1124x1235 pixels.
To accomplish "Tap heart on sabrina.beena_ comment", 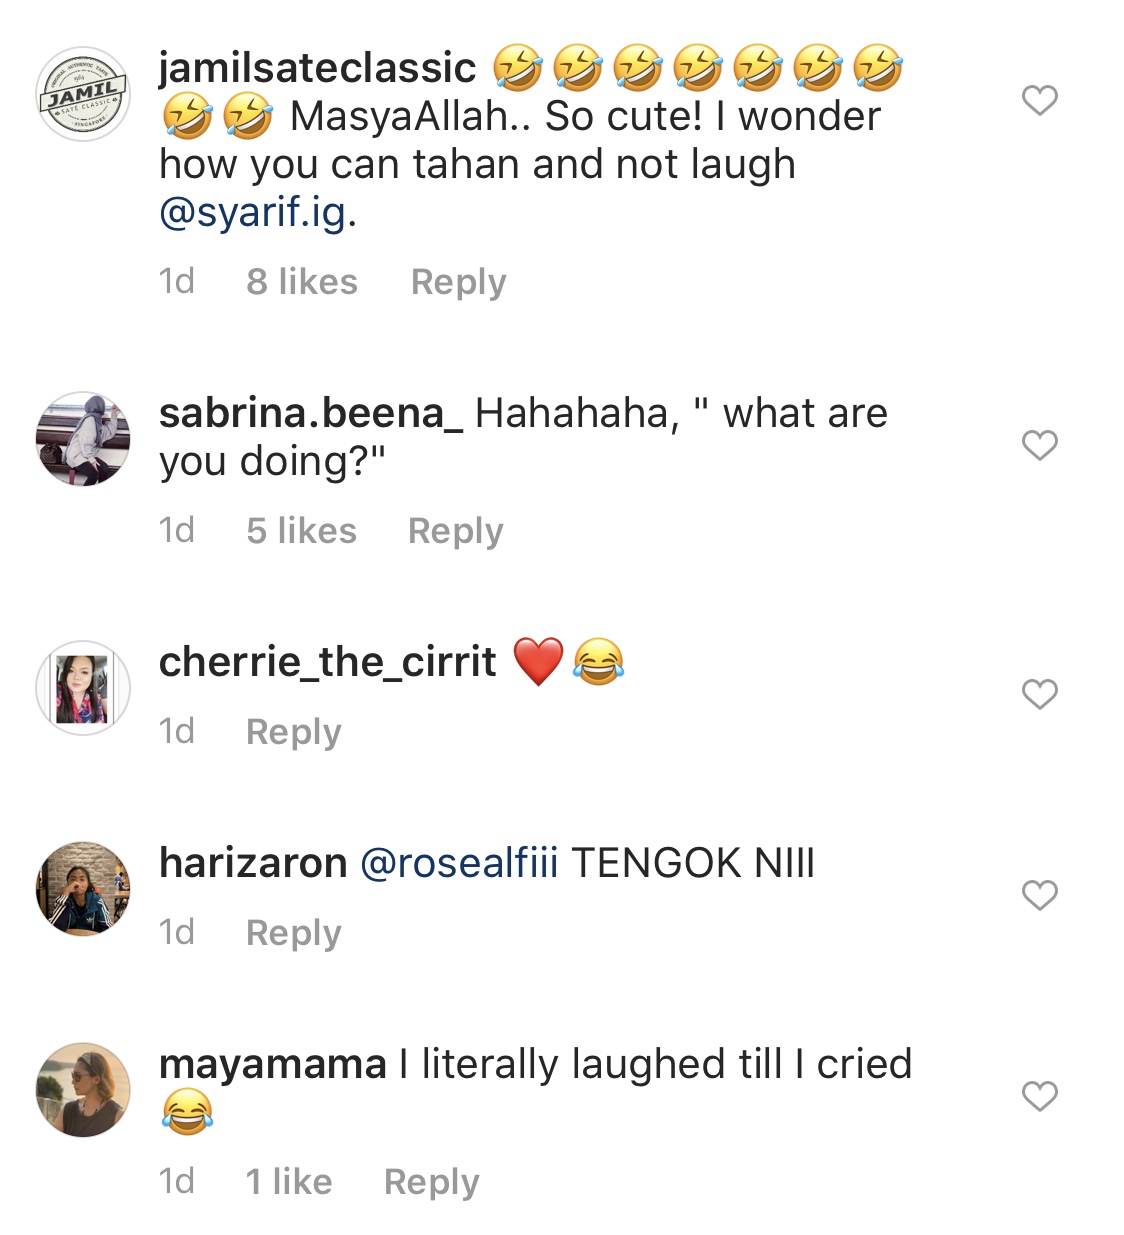I will coord(1039,445).
